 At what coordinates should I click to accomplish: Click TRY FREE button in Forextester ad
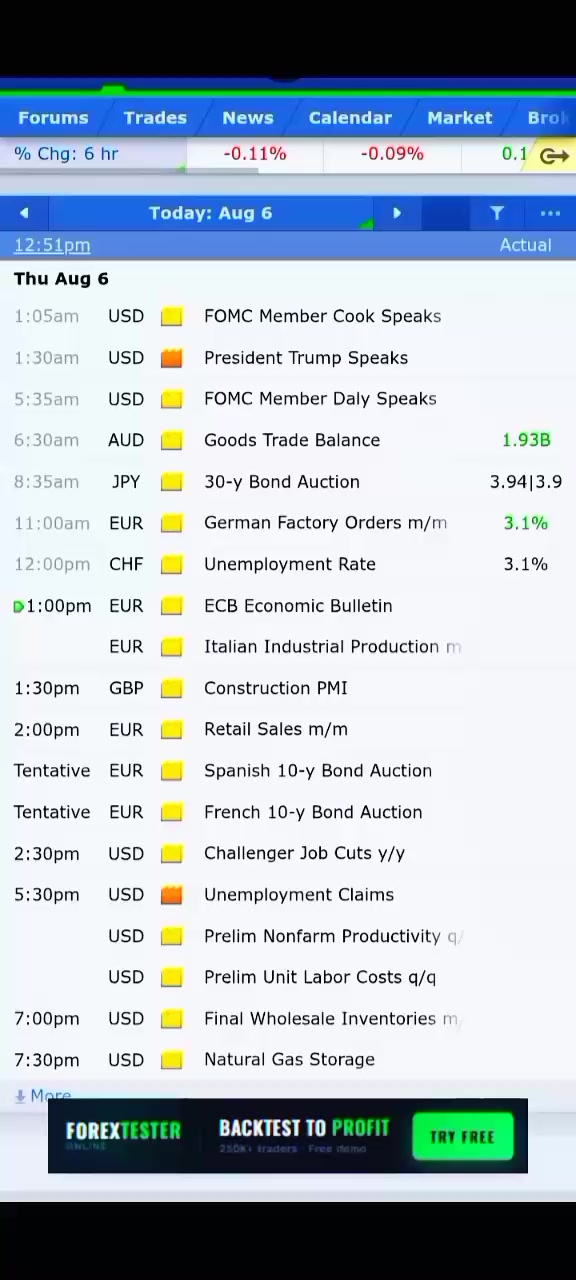462,1137
